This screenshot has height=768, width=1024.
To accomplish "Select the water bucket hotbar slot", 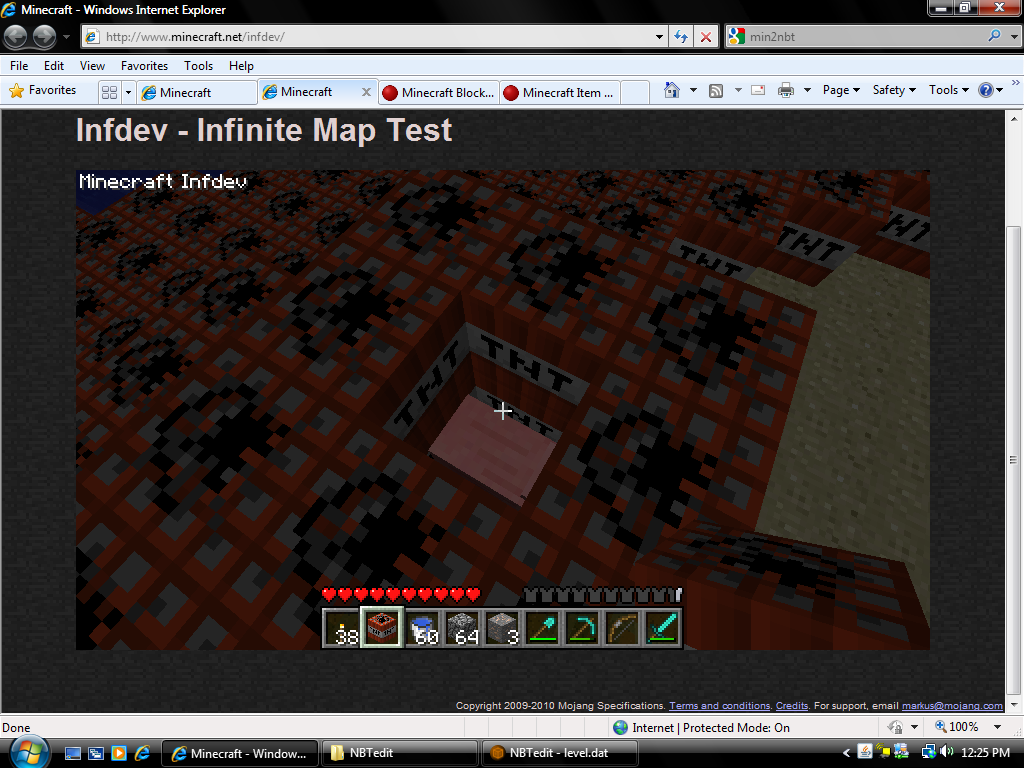I will tap(423, 628).
